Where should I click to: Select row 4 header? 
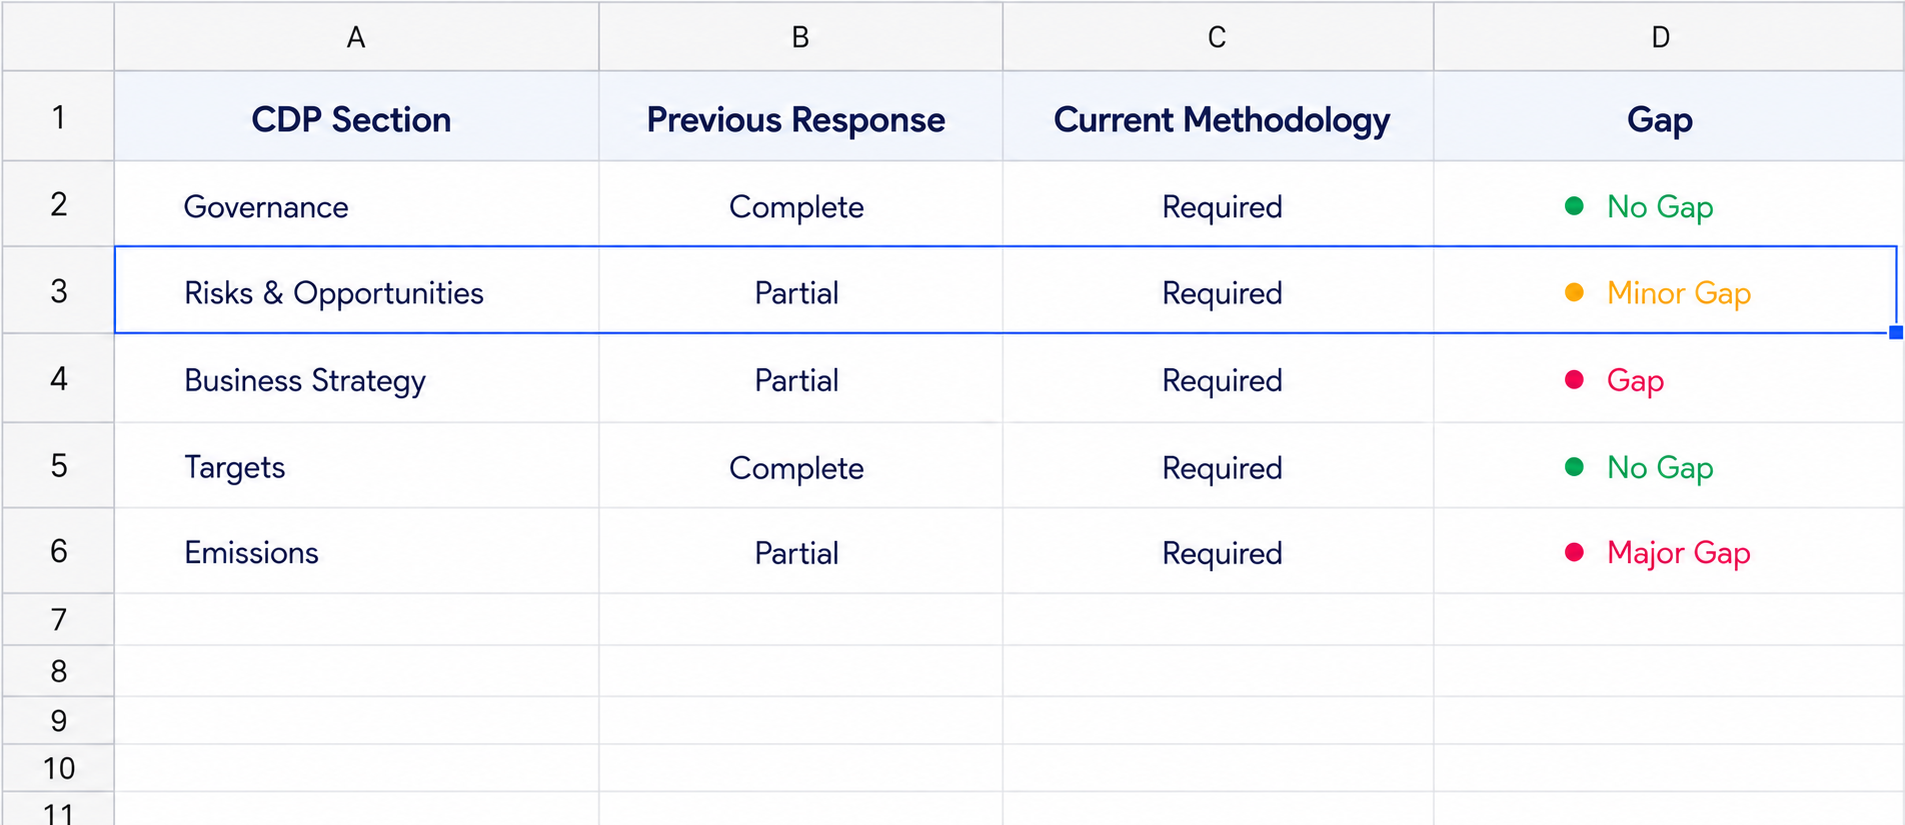(58, 378)
